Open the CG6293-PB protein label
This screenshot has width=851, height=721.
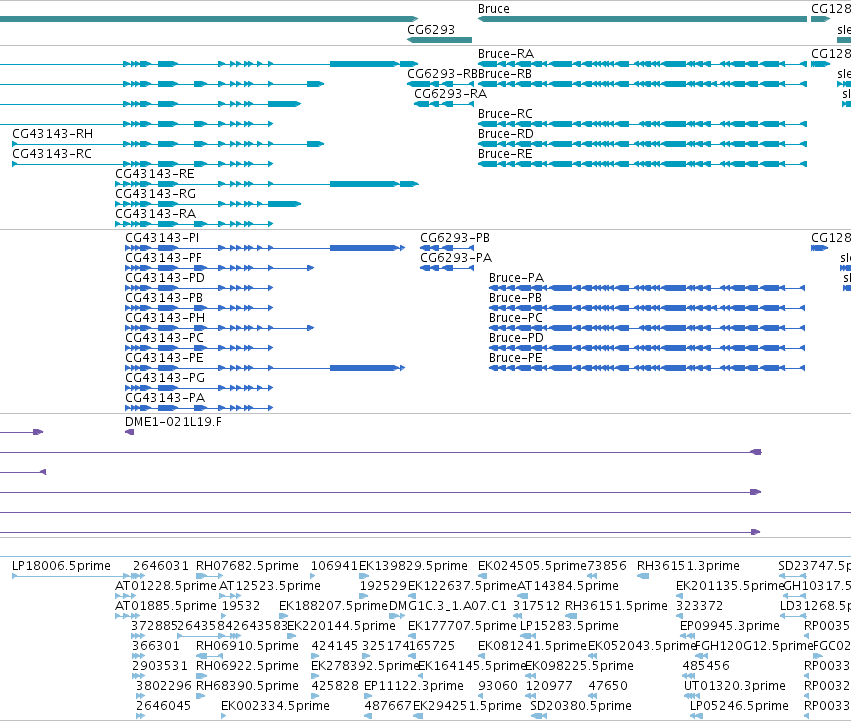coord(455,238)
